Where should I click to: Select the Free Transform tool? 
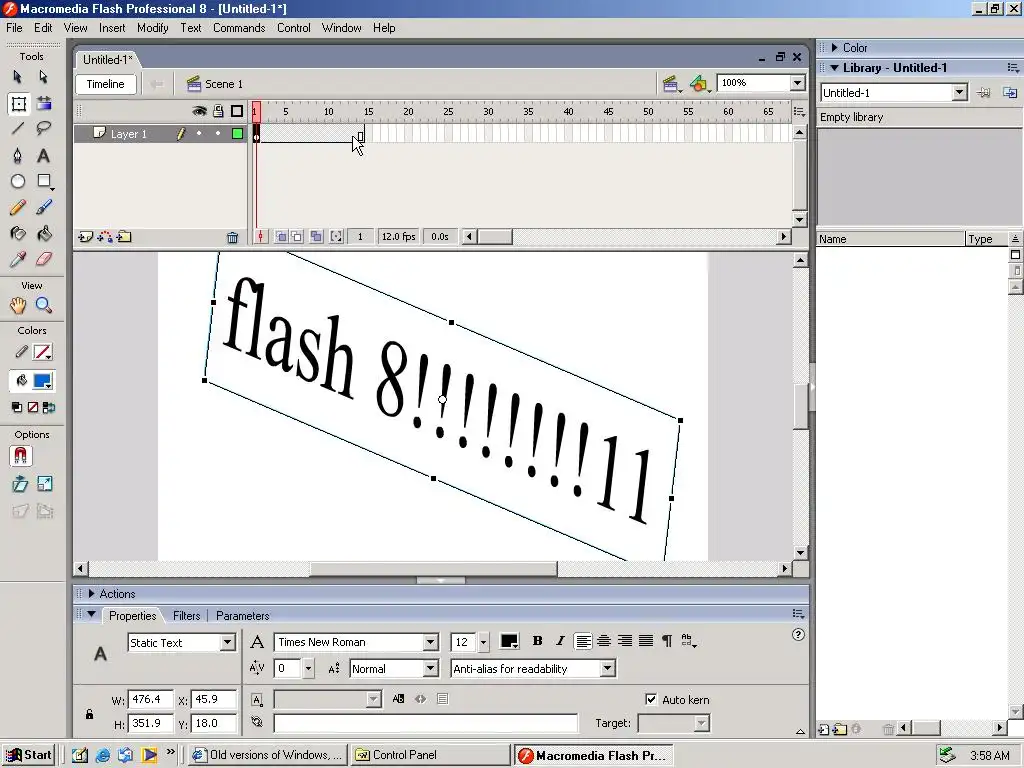18,103
